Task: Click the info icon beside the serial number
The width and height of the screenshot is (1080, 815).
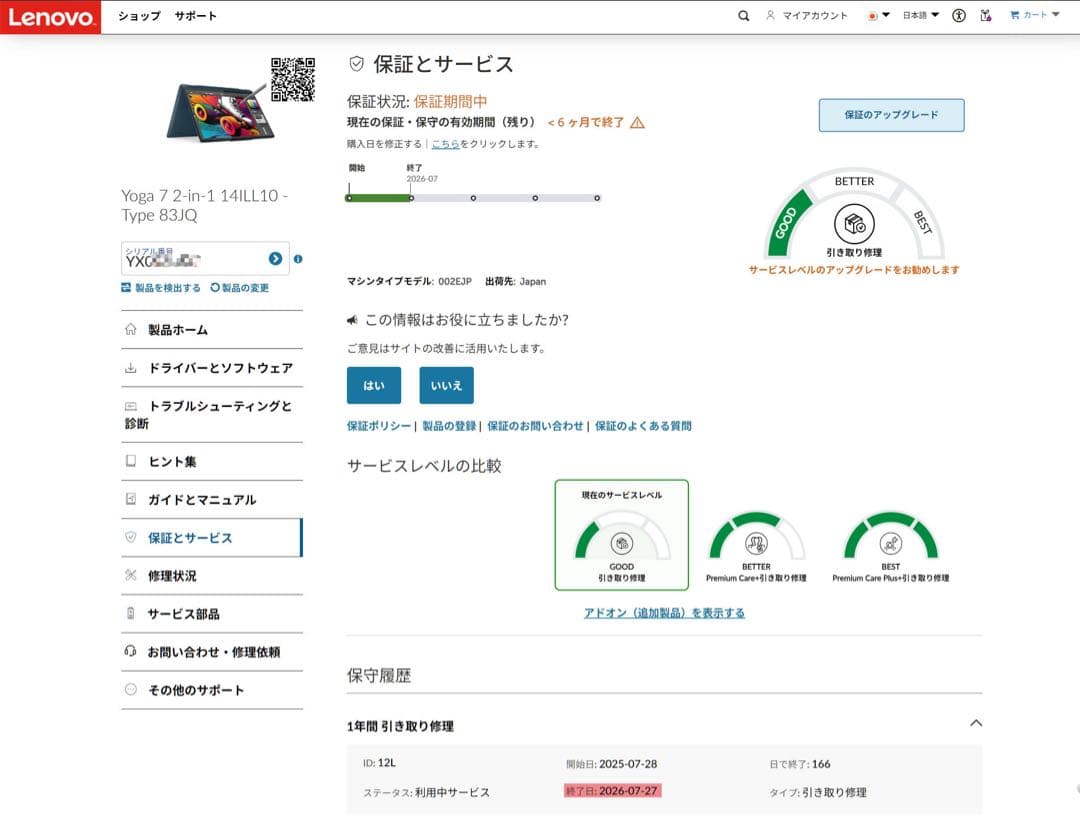Action: click(x=298, y=259)
